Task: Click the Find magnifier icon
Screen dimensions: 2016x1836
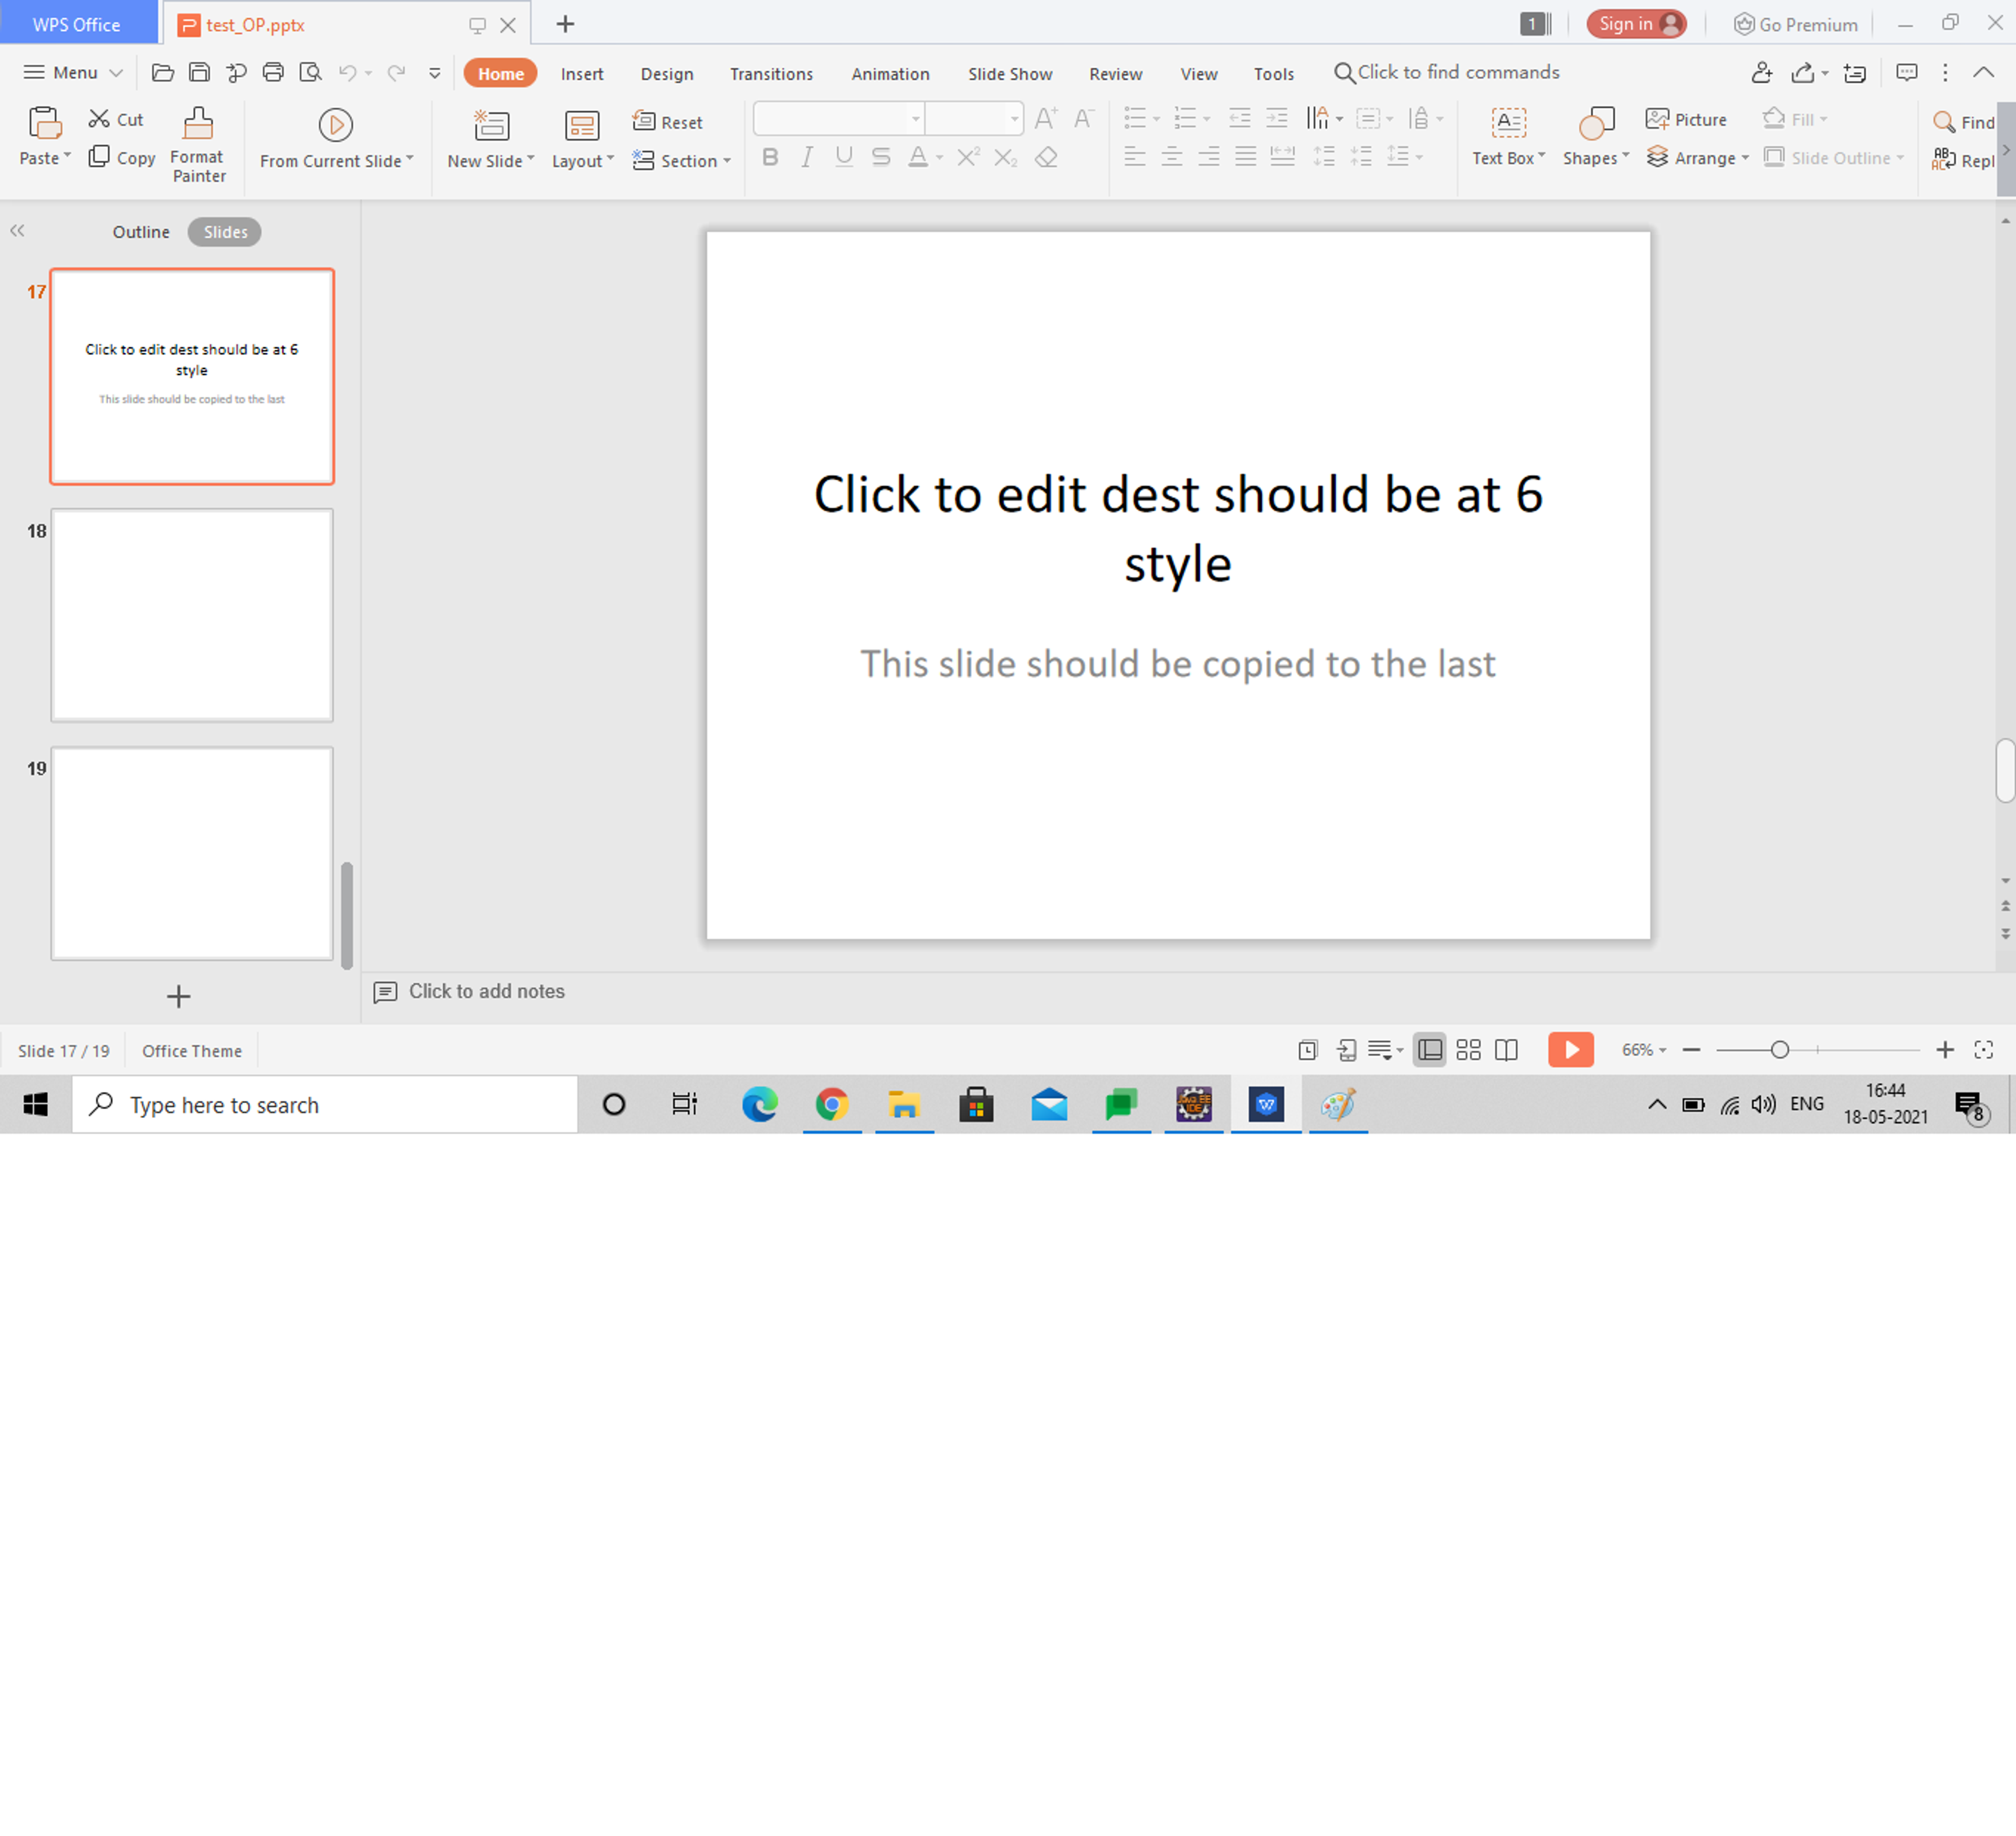Action: click(1944, 122)
